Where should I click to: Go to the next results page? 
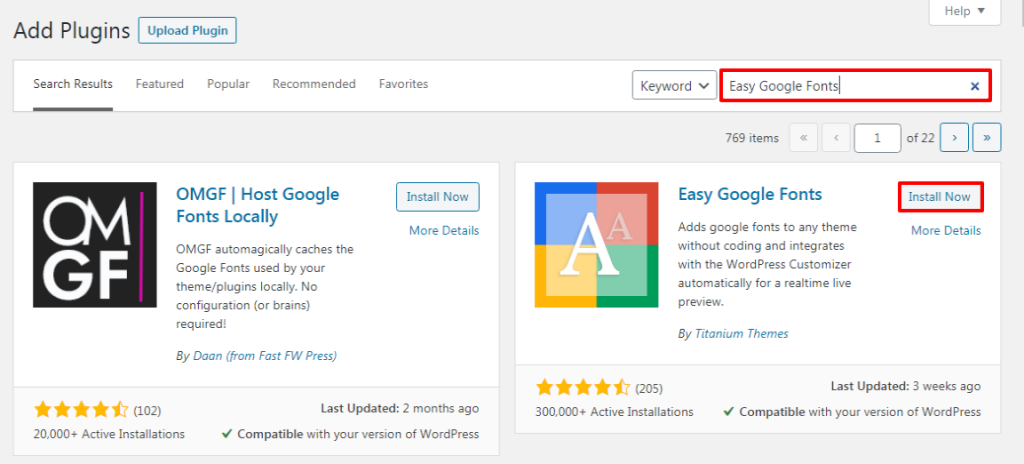[x=954, y=138]
